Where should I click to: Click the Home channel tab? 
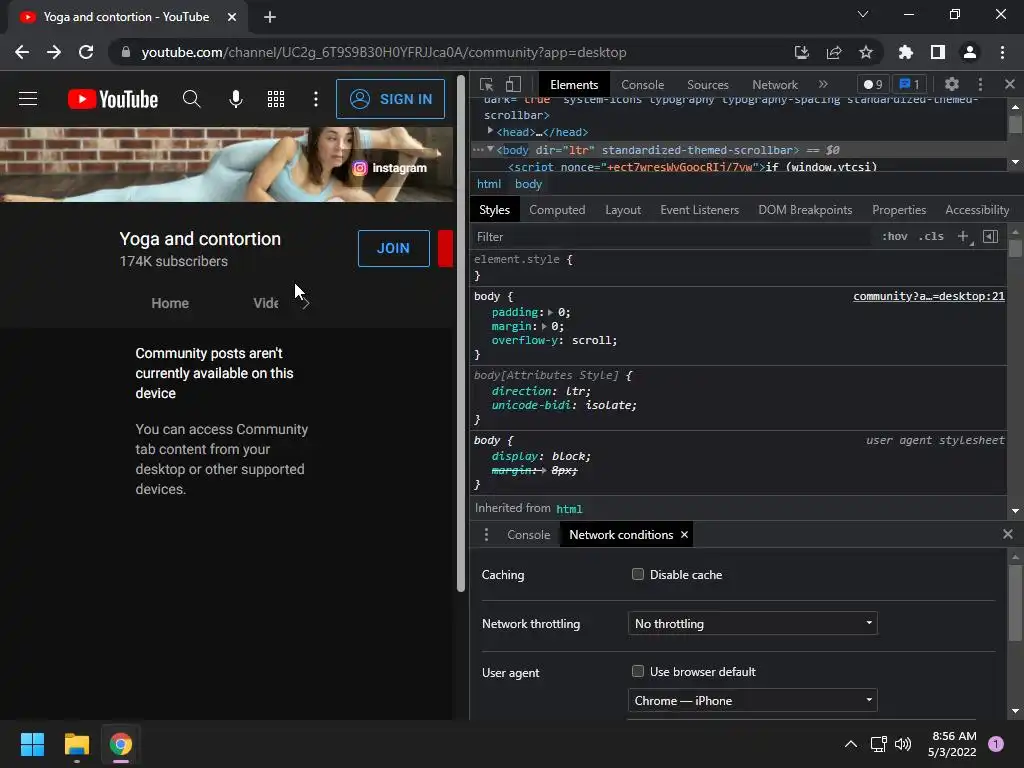click(x=170, y=303)
